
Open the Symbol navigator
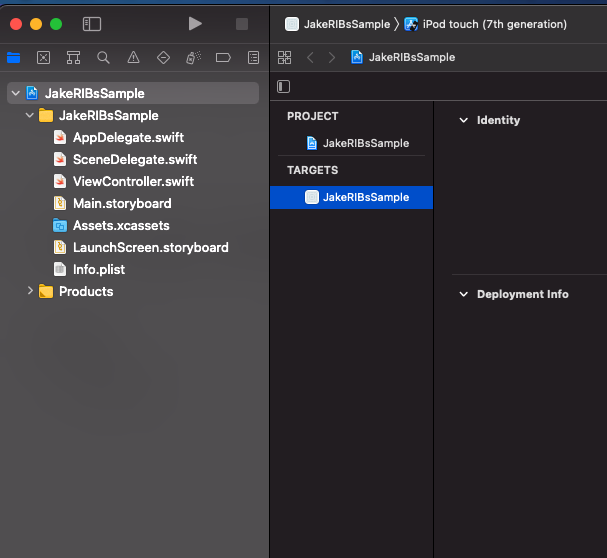tap(73, 58)
